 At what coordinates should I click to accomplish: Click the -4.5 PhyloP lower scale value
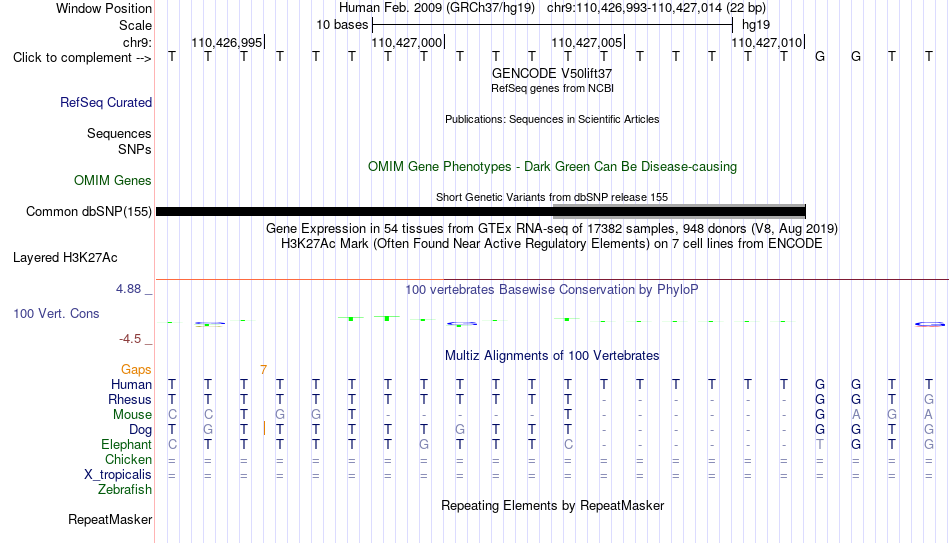(130, 339)
